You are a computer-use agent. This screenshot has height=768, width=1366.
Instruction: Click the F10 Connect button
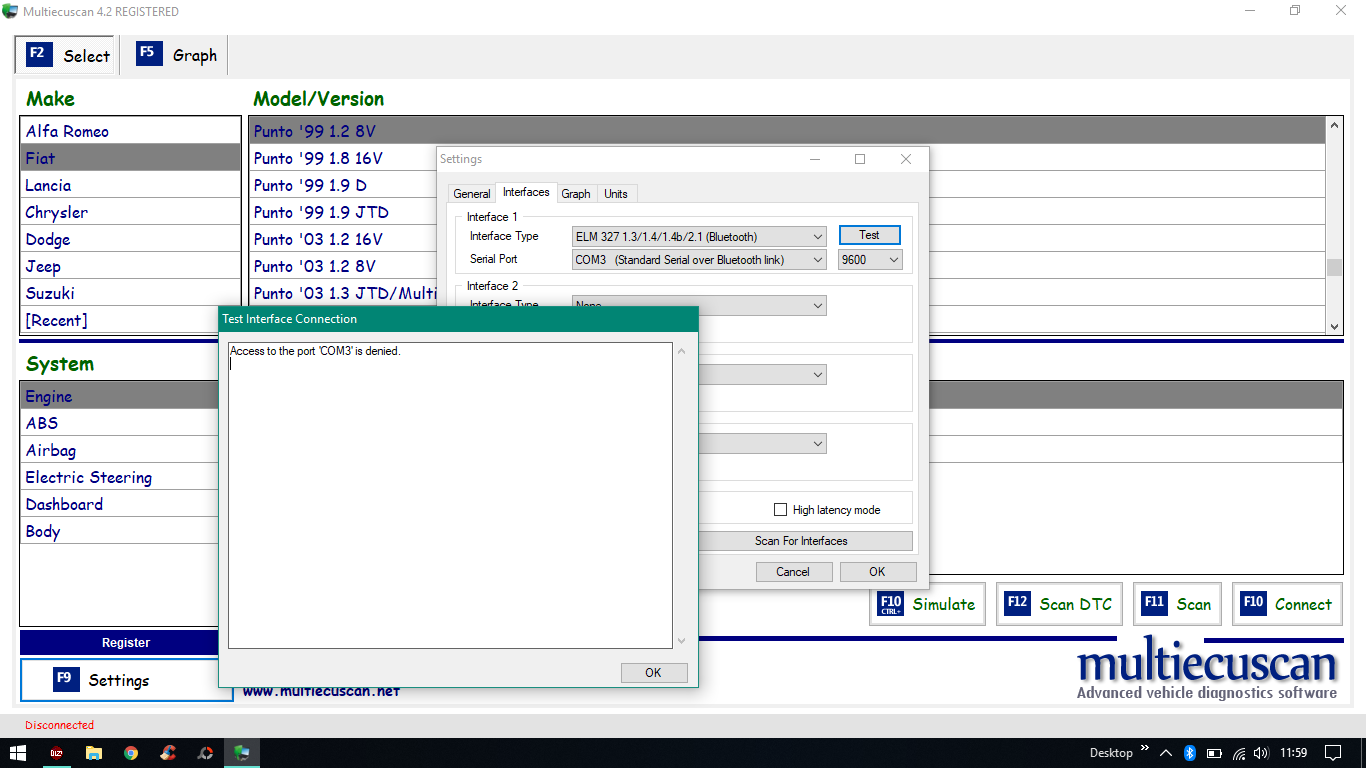point(1287,604)
